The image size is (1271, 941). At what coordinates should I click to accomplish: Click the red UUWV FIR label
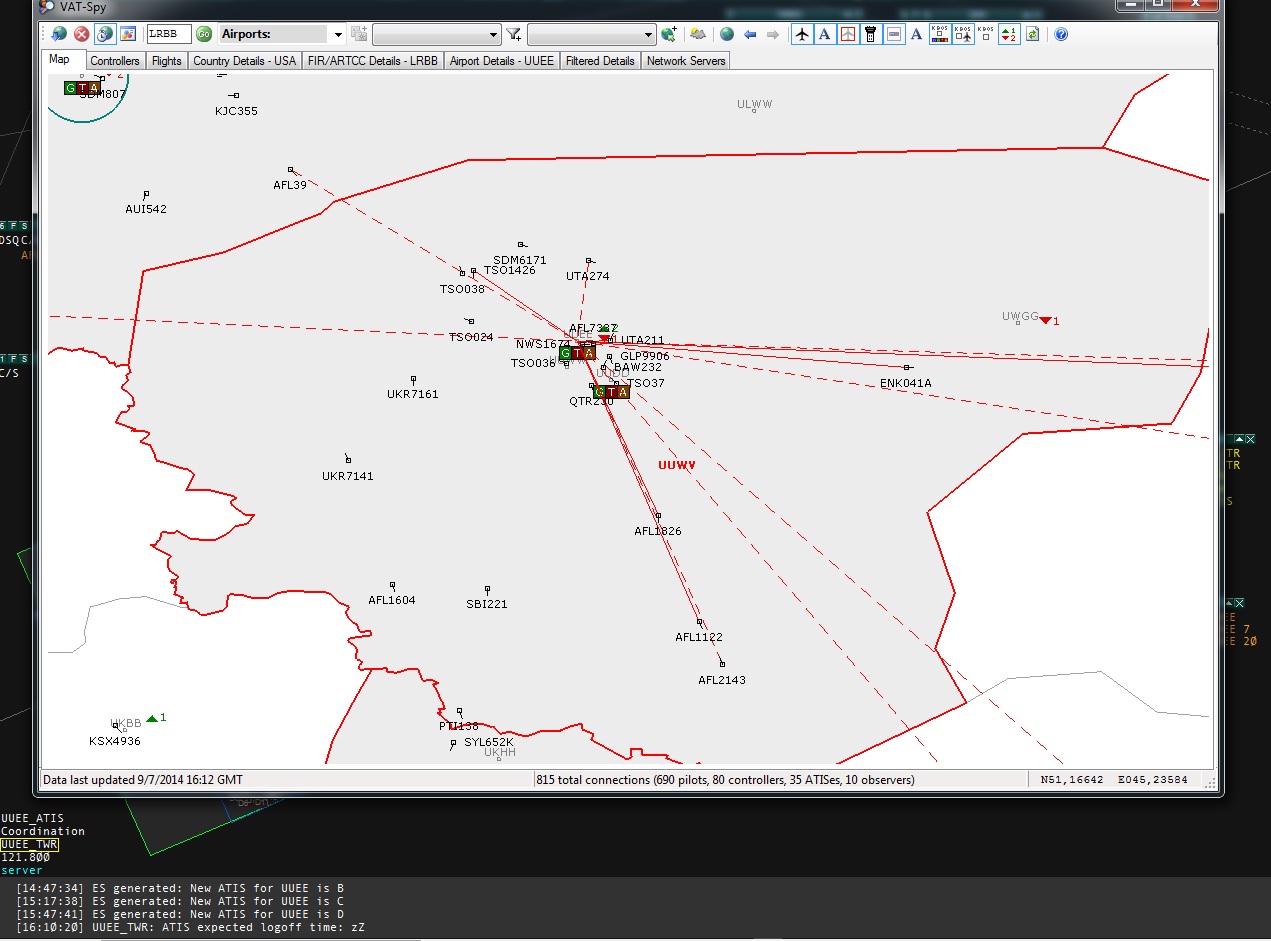coord(677,465)
